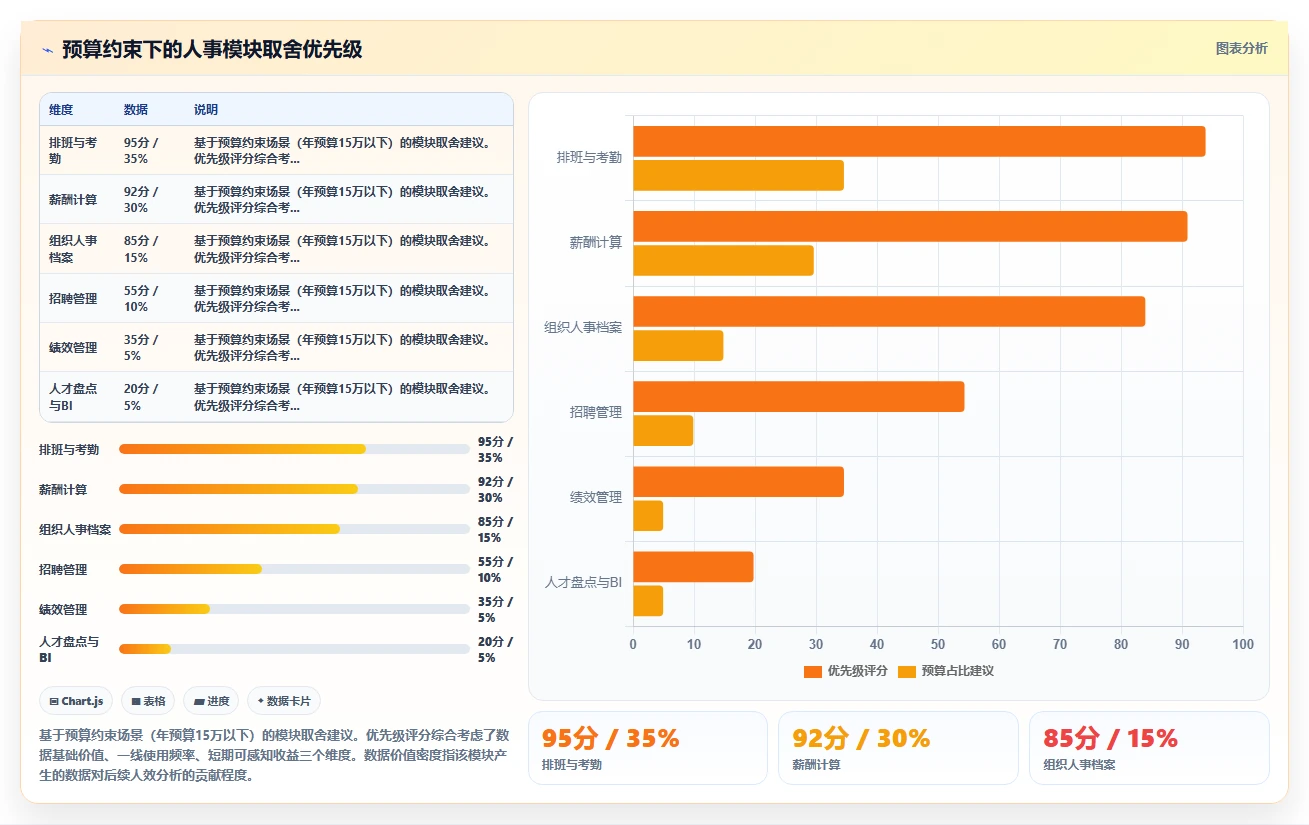Toggle the 优先级评分 legend item

(845, 671)
